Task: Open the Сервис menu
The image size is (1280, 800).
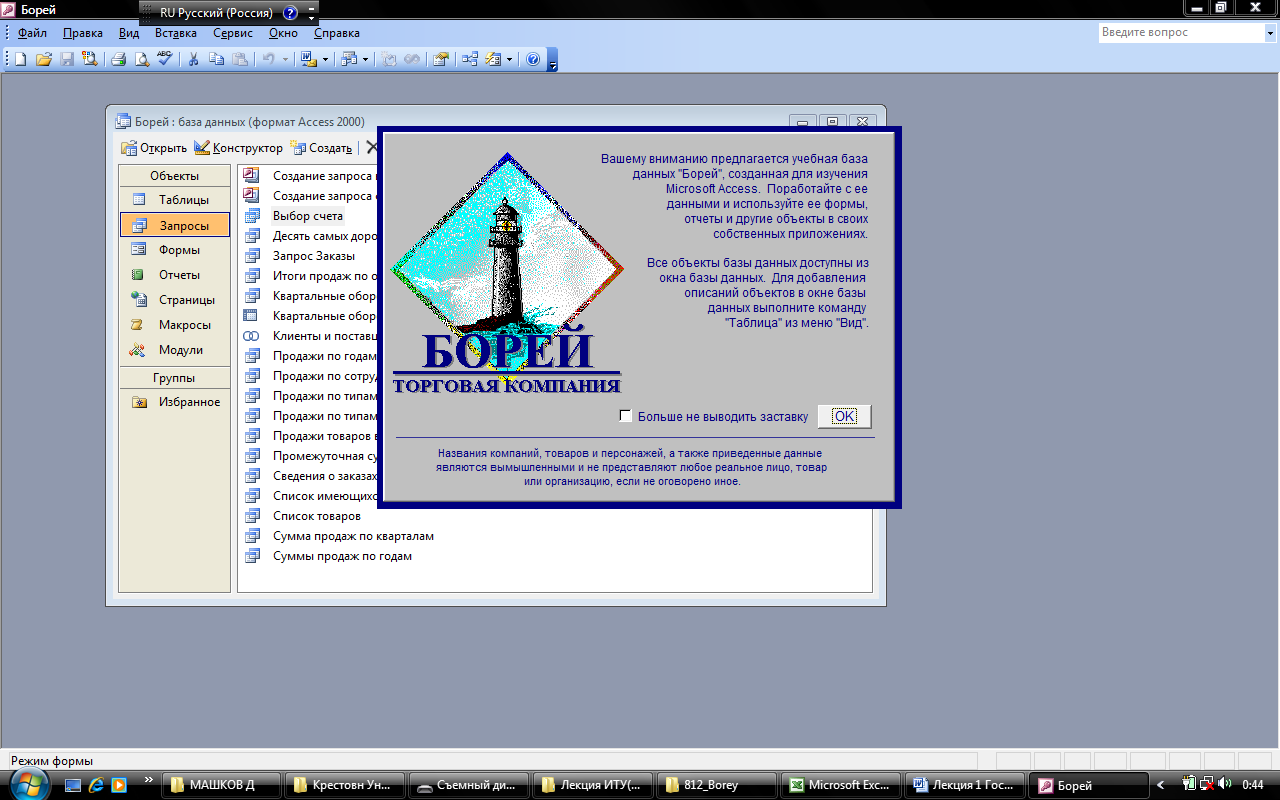Action: click(233, 33)
